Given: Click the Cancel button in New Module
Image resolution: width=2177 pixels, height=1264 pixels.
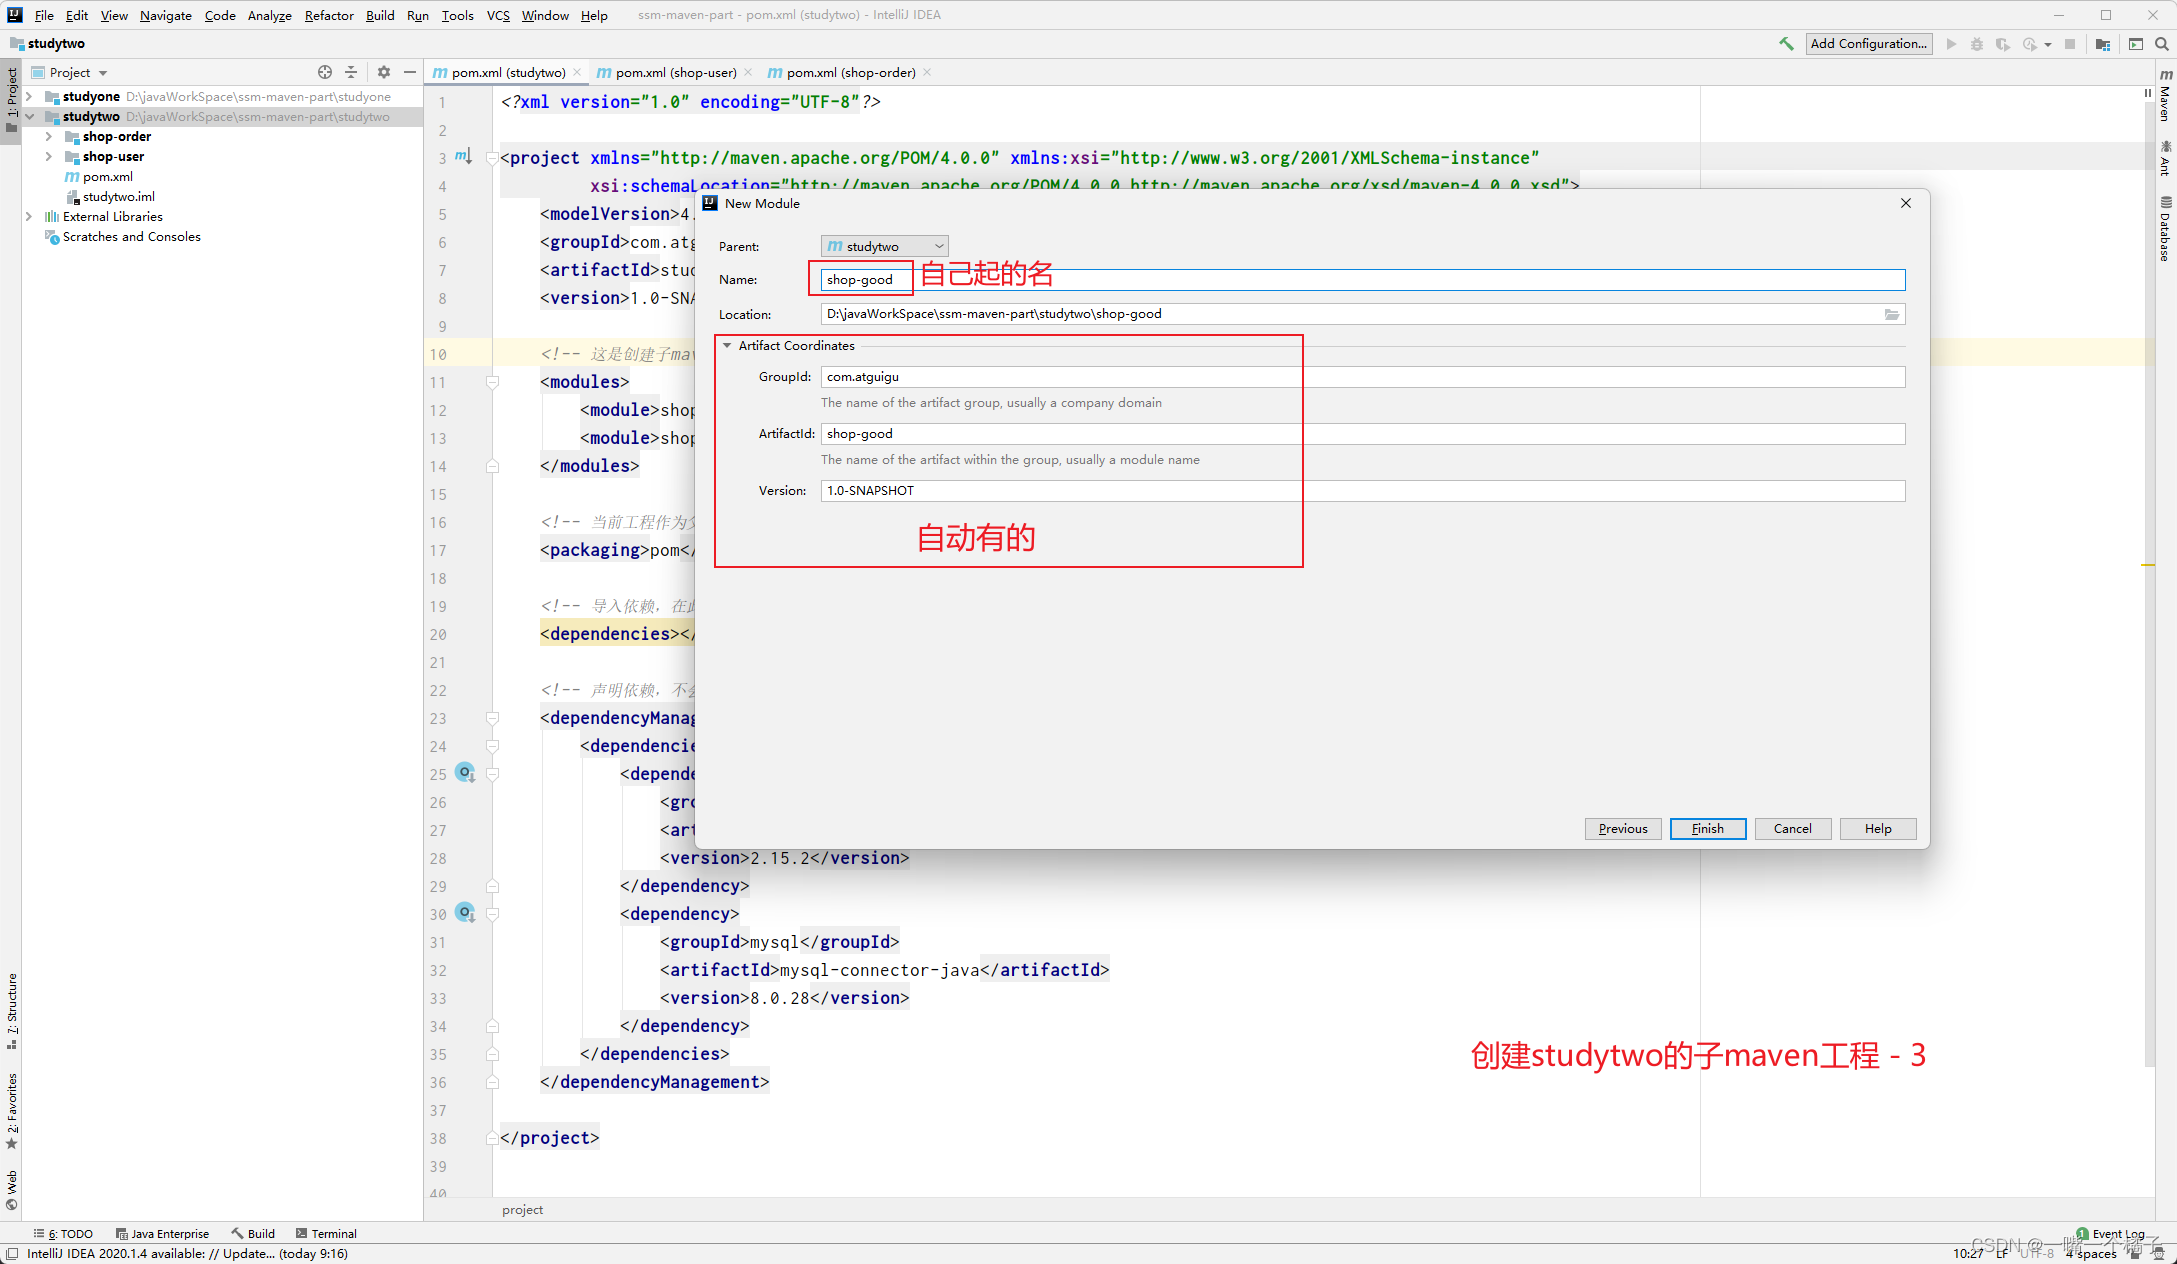Looking at the screenshot, I should [x=1793, y=828].
